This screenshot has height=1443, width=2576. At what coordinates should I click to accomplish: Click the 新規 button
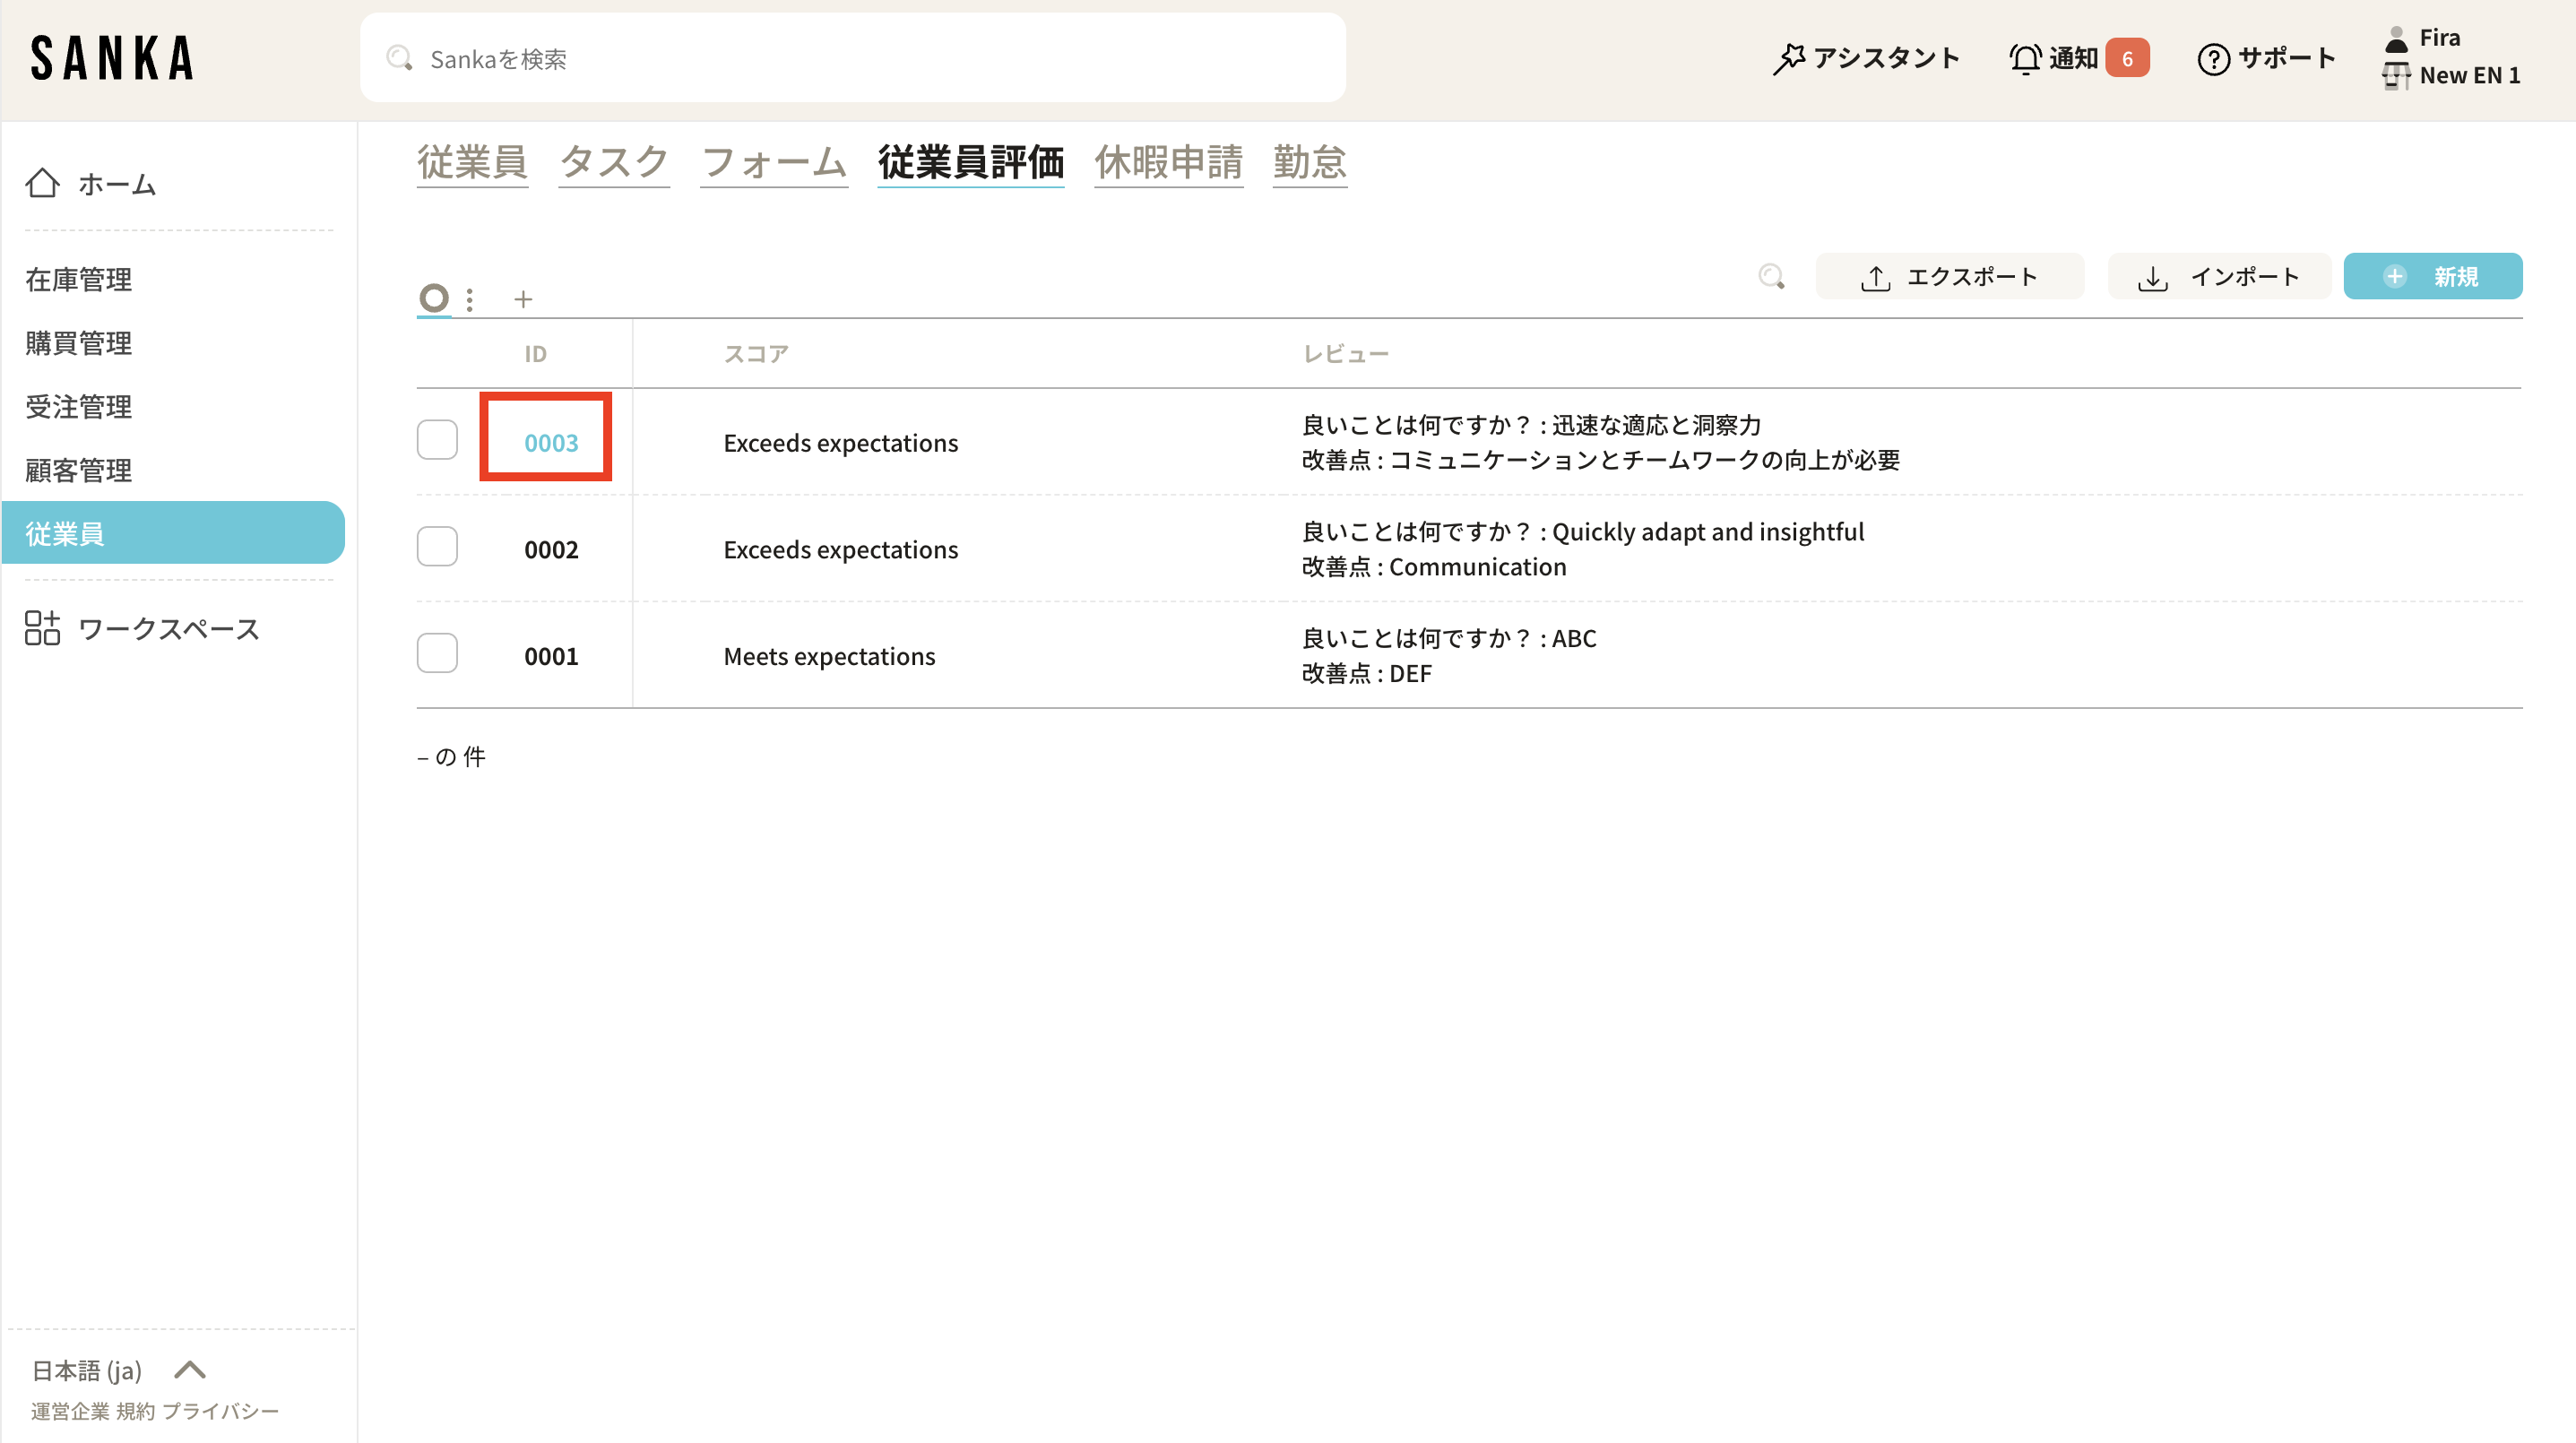(2432, 276)
